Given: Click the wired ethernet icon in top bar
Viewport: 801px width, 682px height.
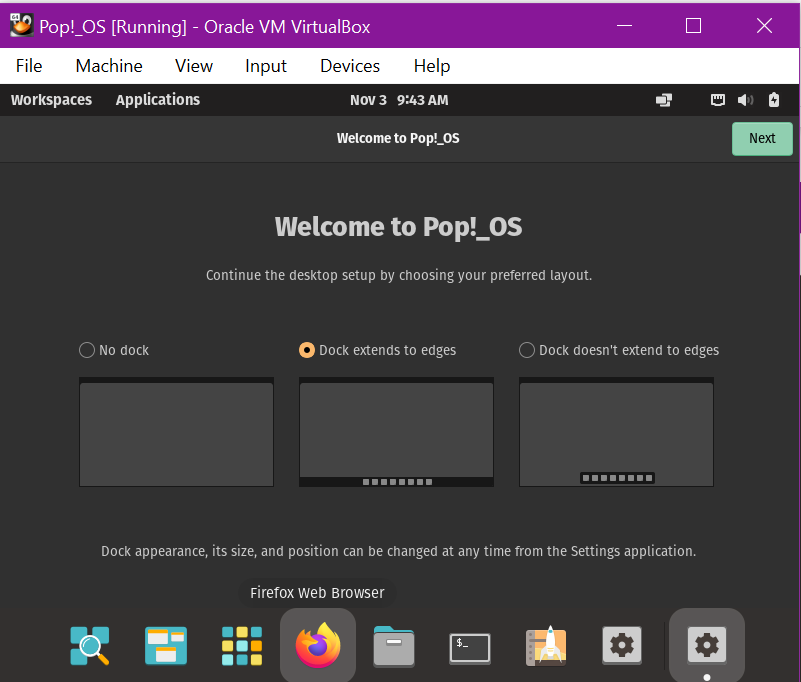Looking at the screenshot, I should click(718, 100).
